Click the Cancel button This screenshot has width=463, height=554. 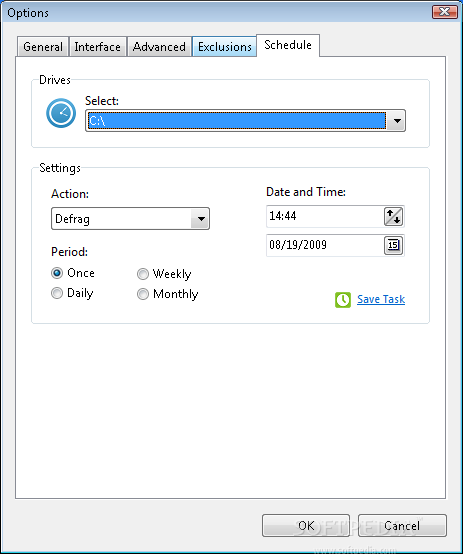point(402,526)
